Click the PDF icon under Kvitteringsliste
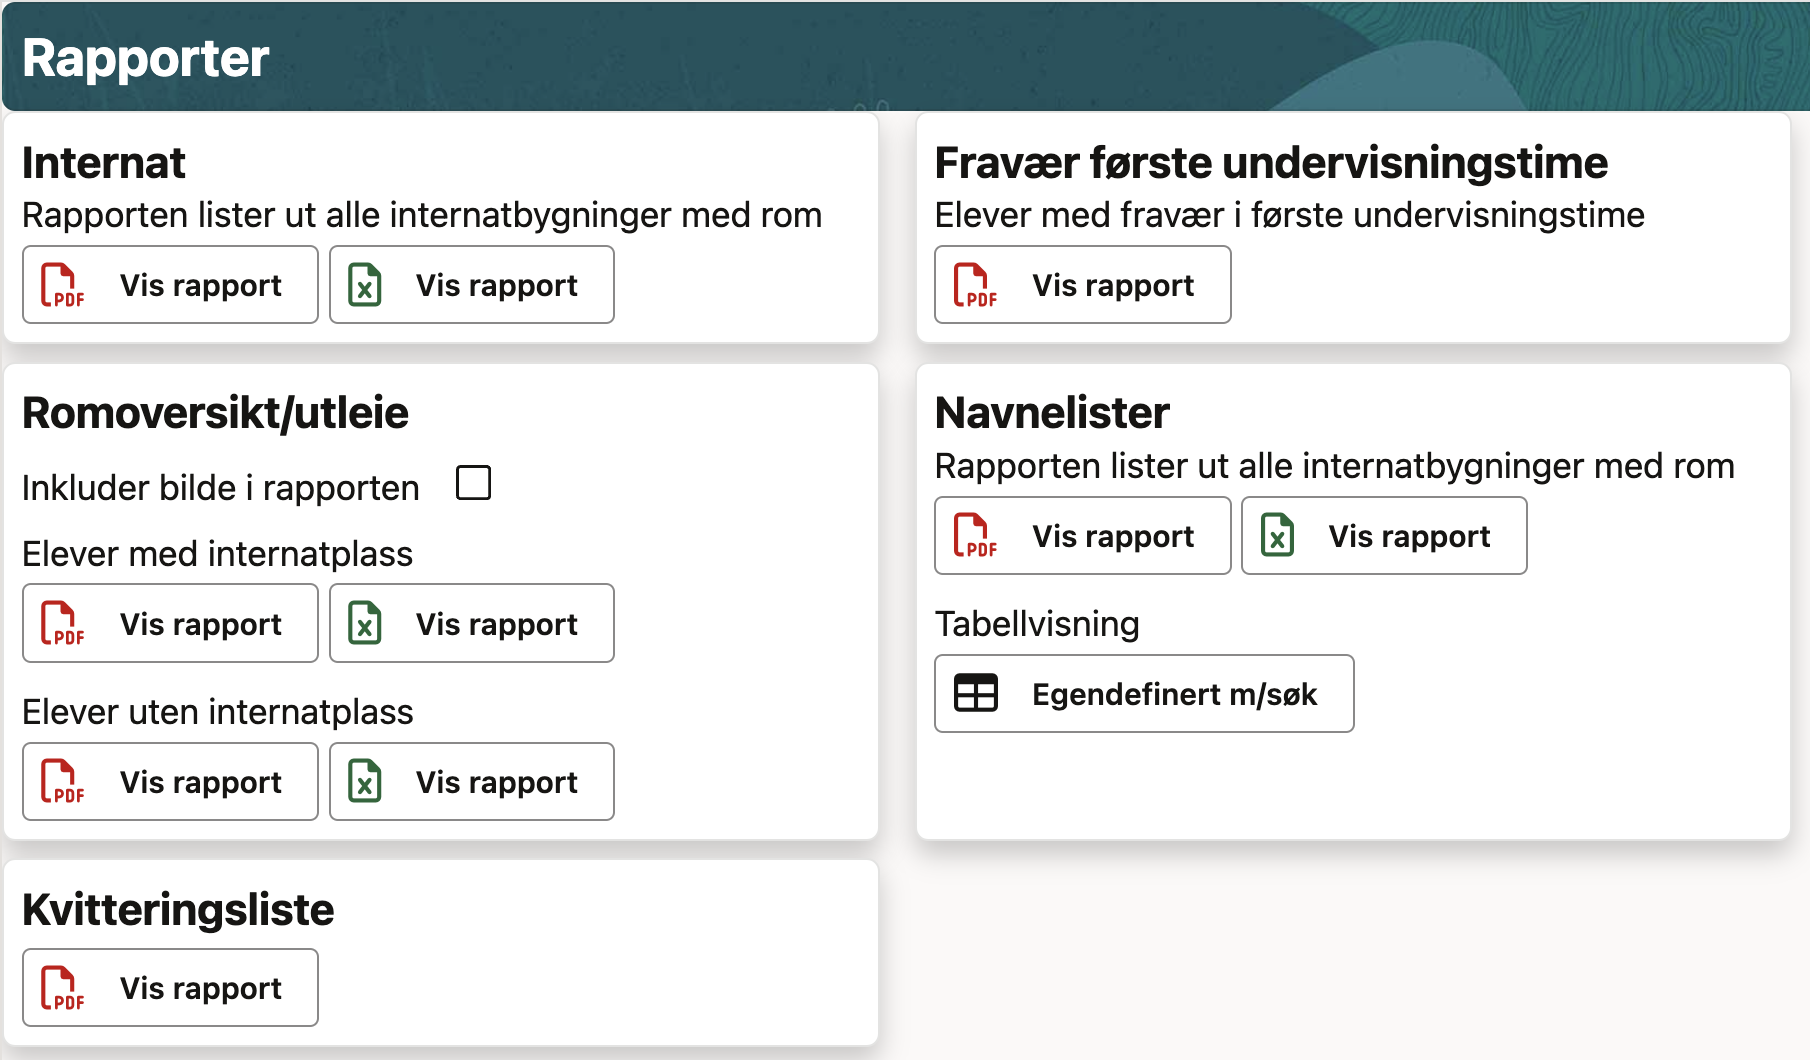Viewport: 1810px width, 1060px height. [x=62, y=988]
